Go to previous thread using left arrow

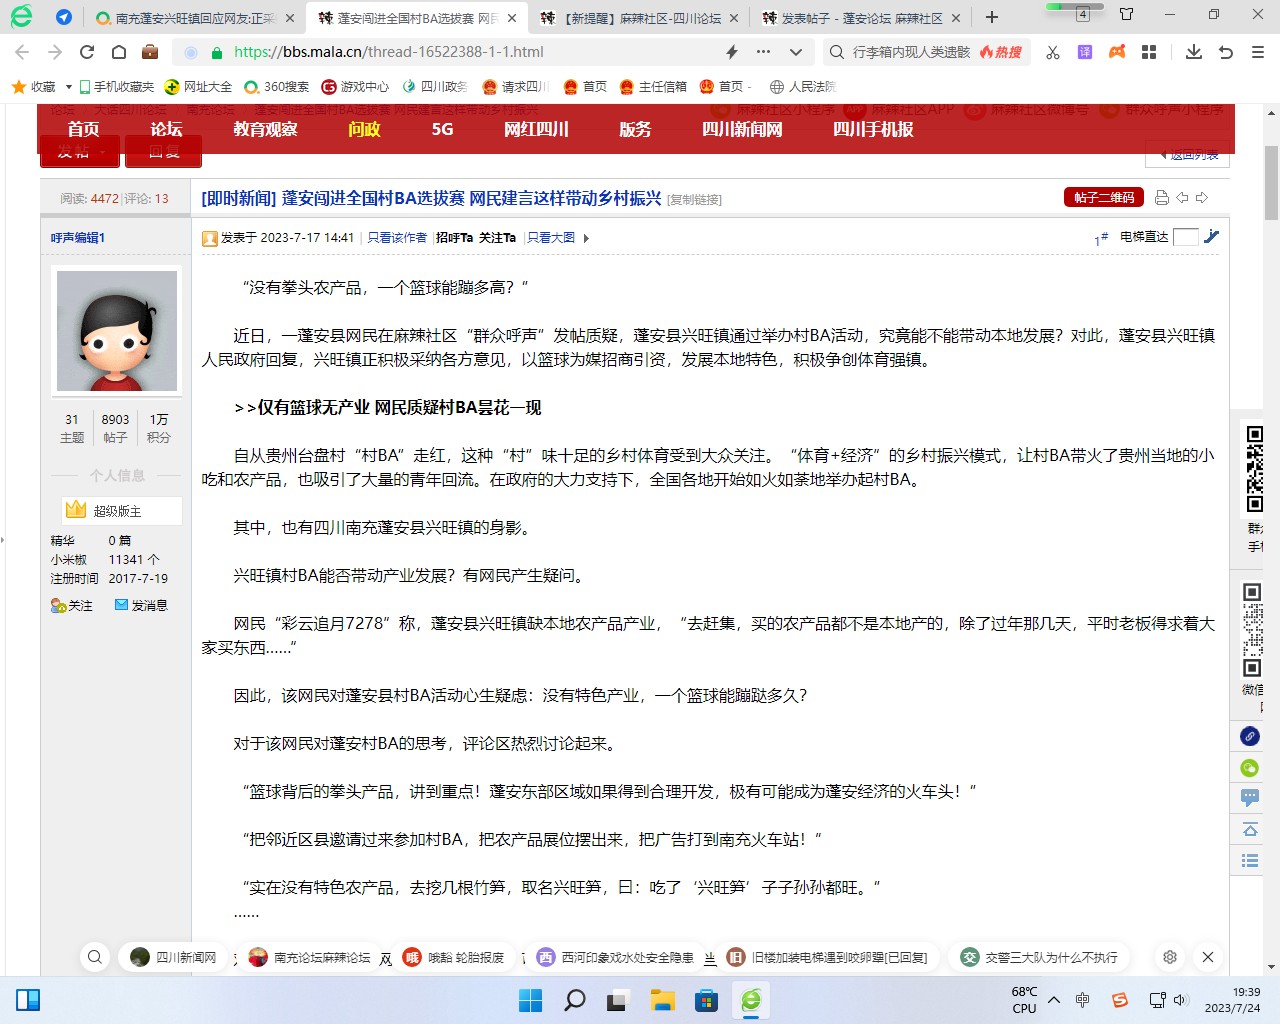click(x=1182, y=198)
